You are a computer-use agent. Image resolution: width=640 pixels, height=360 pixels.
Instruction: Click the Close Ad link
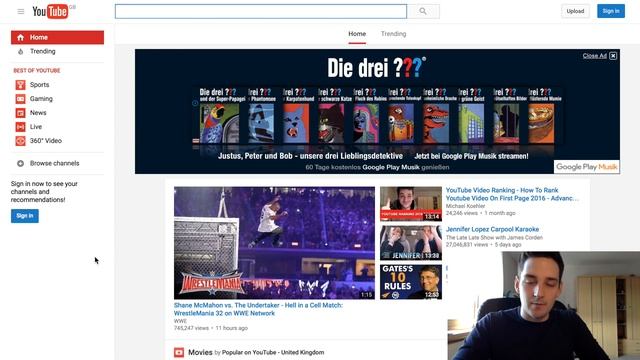pos(595,56)
